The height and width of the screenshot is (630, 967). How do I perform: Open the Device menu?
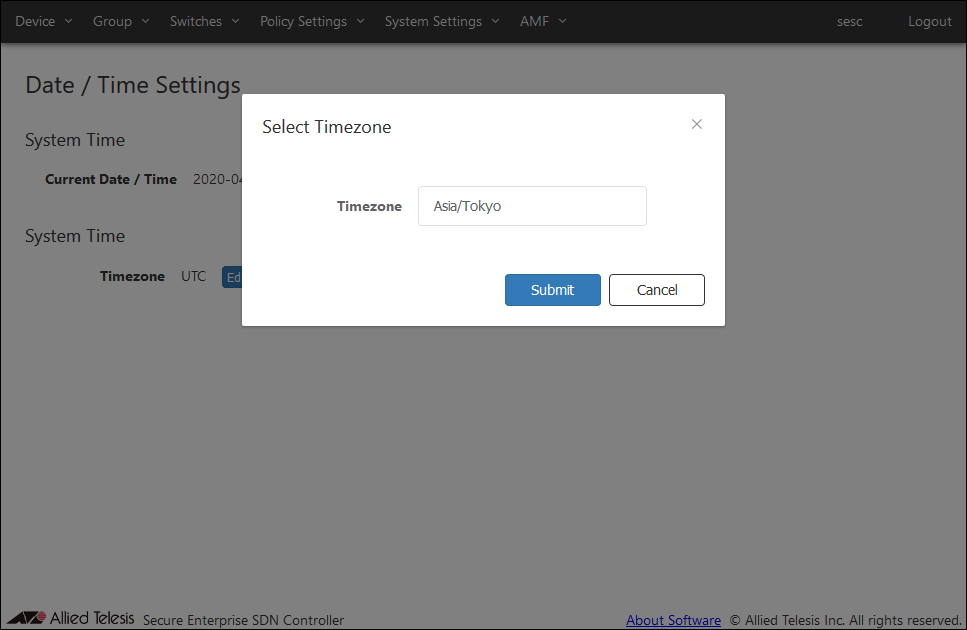(35, 21)
